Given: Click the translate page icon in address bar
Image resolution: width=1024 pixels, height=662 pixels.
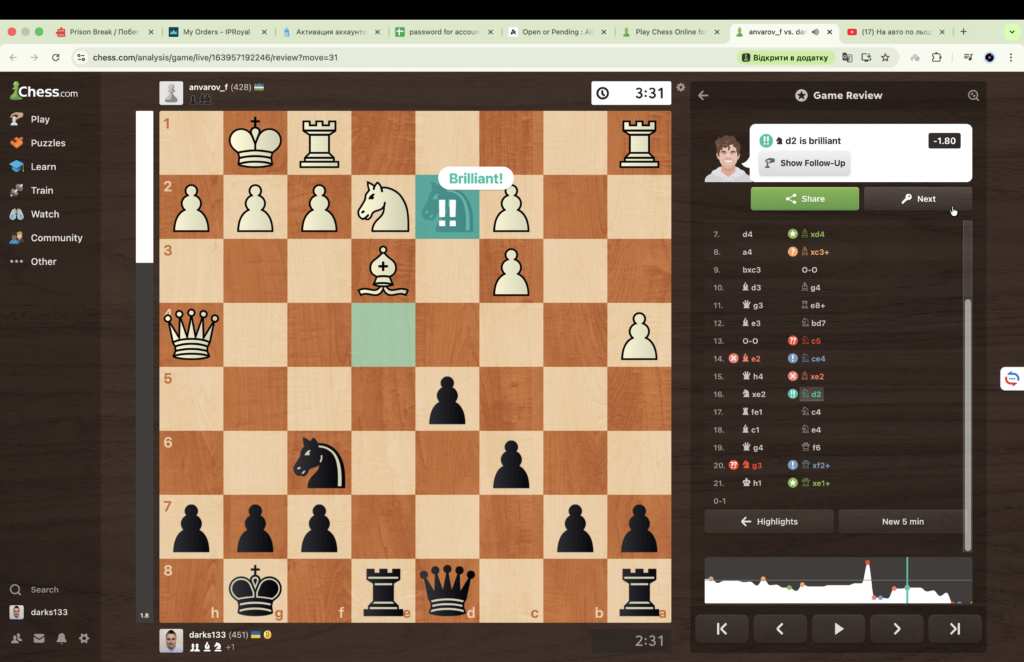Looking at the screenshot, I should click(847, 57).
